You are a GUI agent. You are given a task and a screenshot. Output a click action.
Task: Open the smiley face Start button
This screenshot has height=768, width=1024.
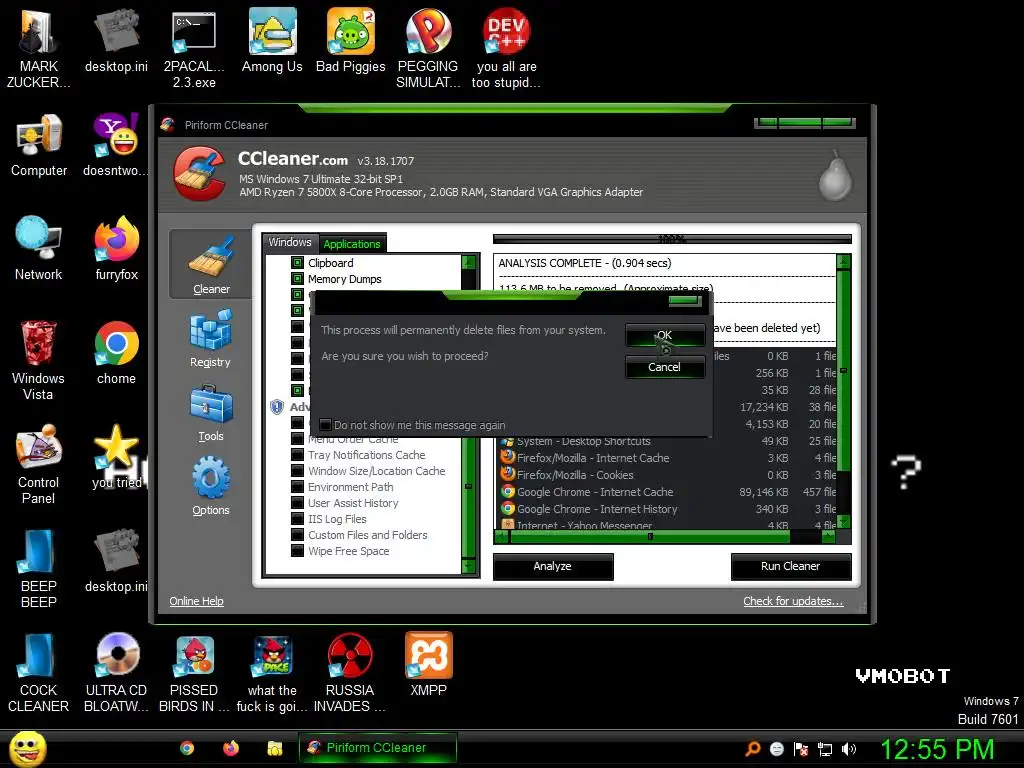(x=27, y=748)
